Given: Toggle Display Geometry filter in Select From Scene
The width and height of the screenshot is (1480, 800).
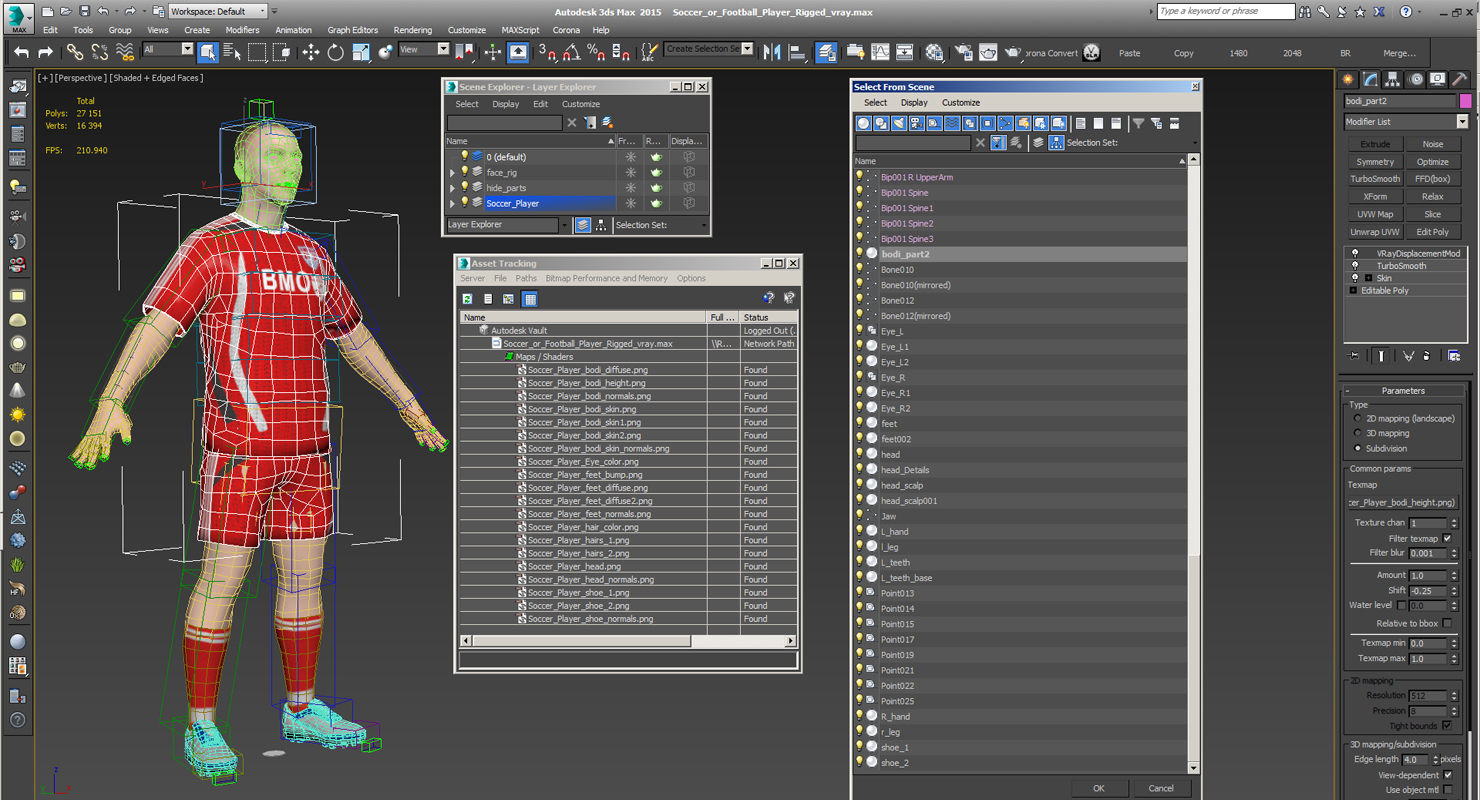Looking at the screenshot, I should [x=864, y=123].
